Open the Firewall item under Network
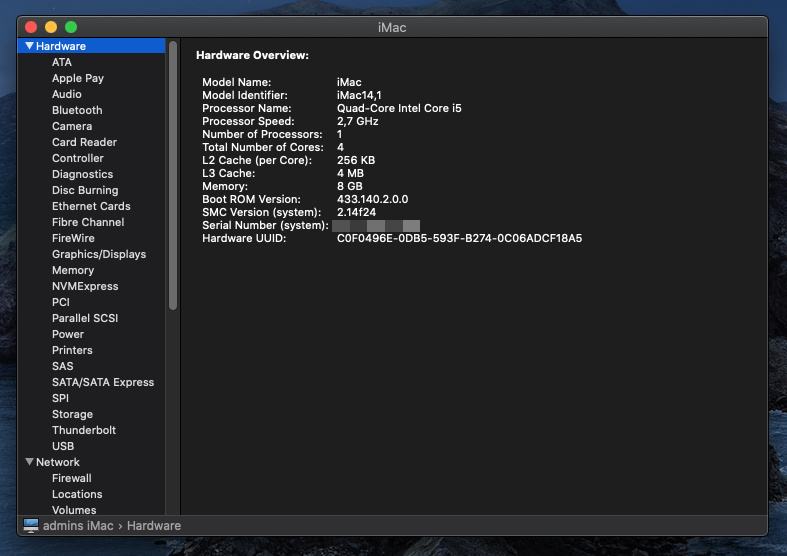Viewport: 787px width, 556px height. tap(71, 478)
